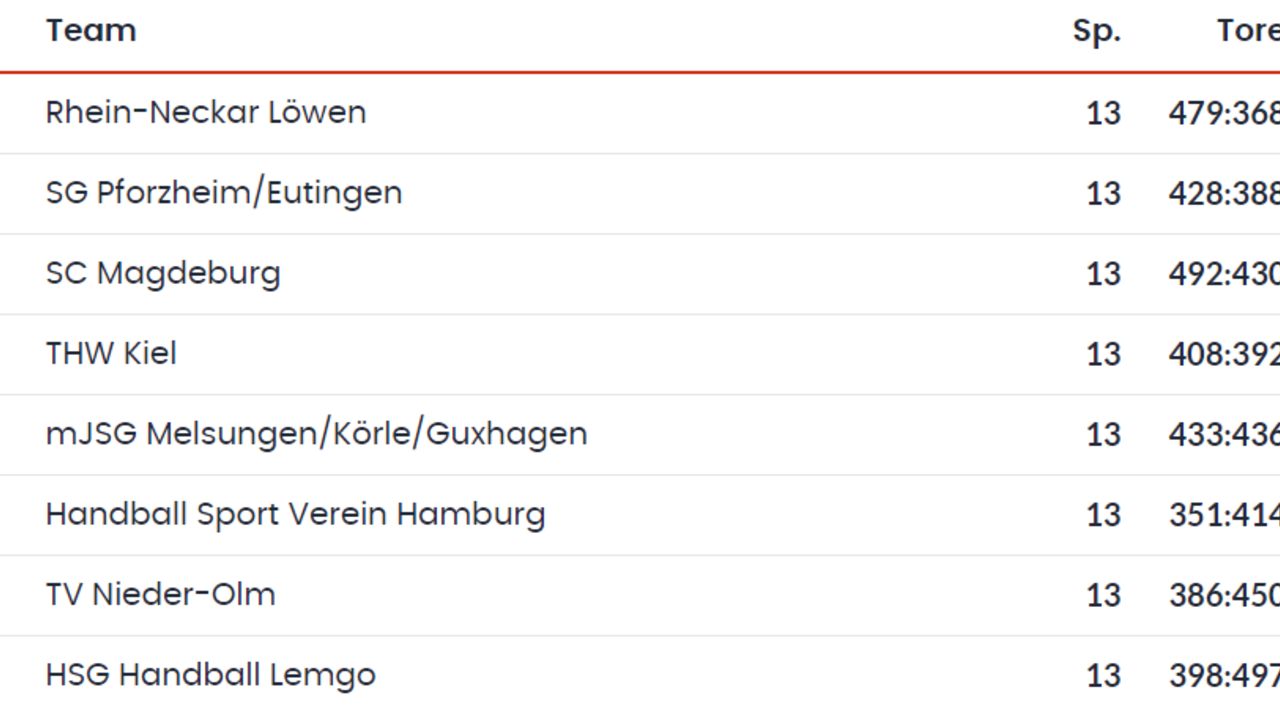This screenshot has width=1280, height=720.
Task: Sort by the Sp. column header
Action: (1097, 31)
